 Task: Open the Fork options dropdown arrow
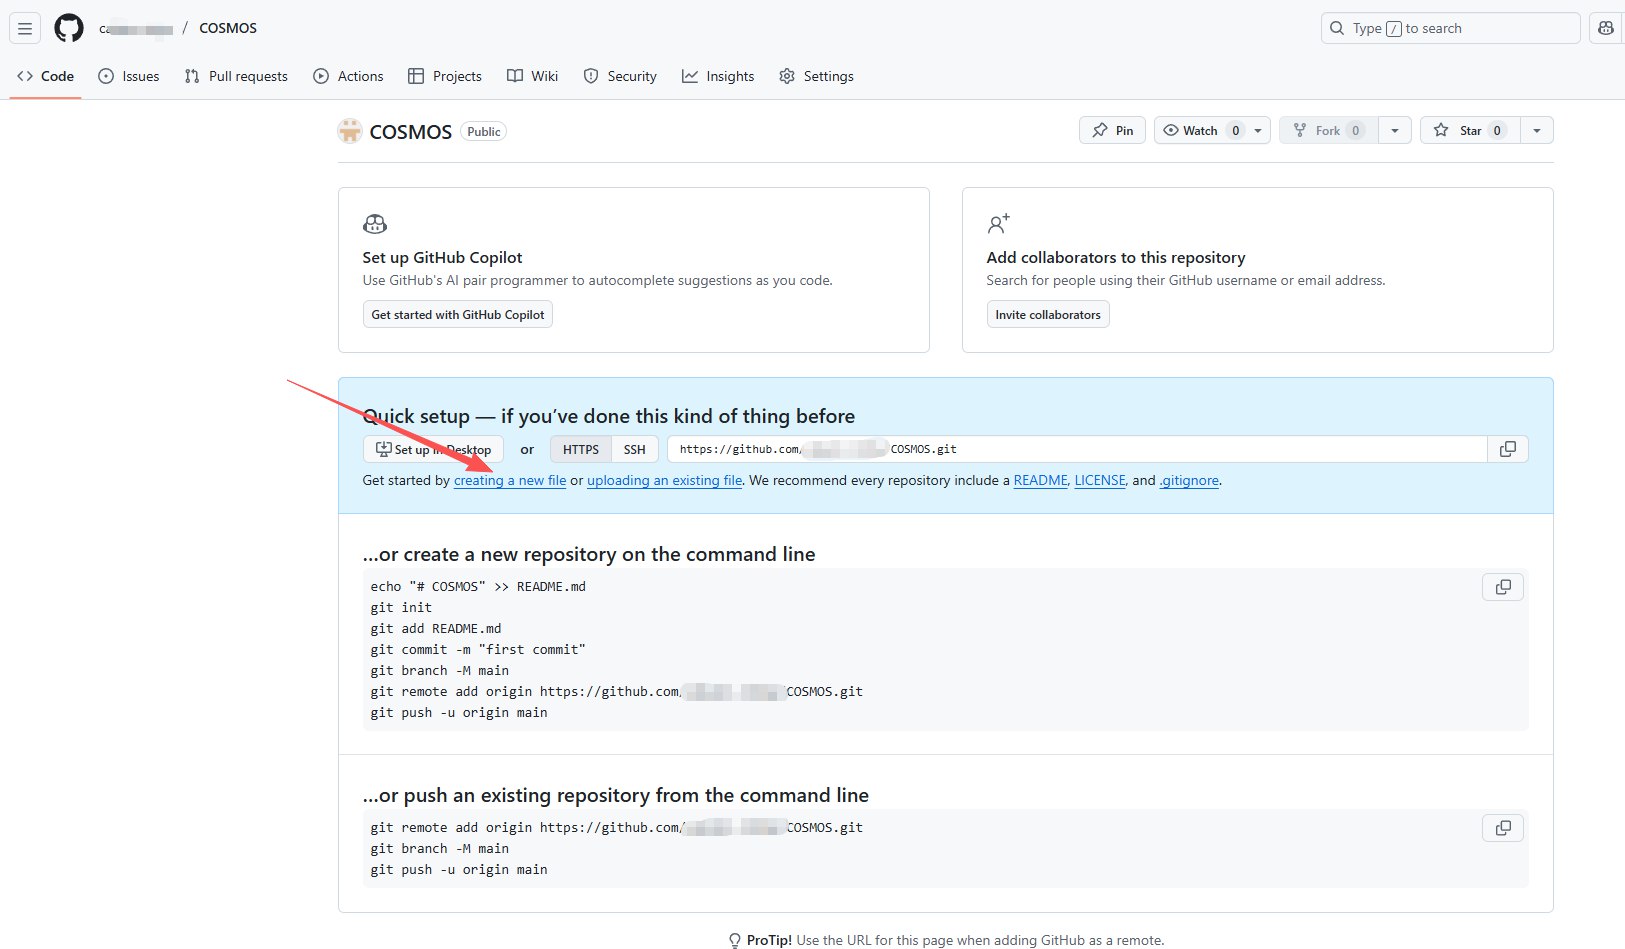(1394, 130)
